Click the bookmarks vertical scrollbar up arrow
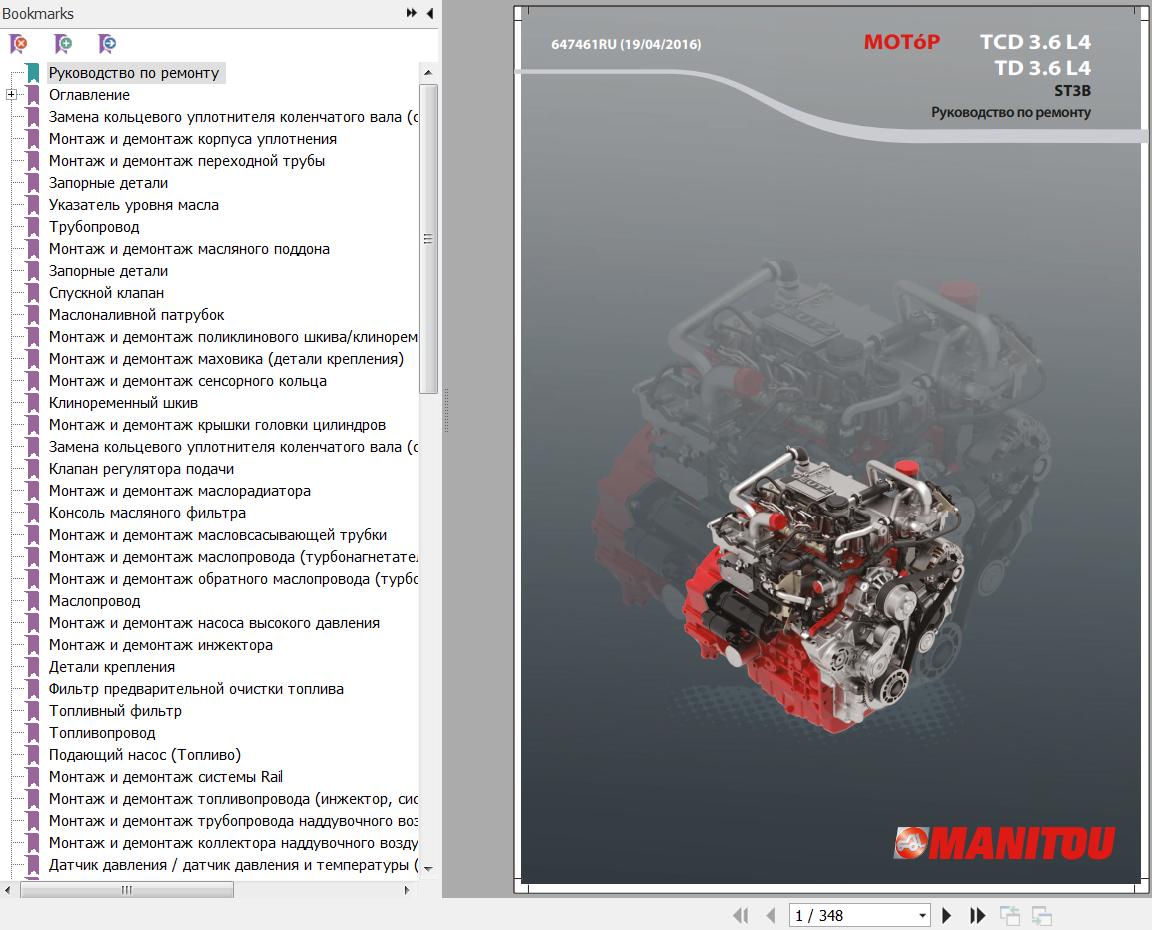 pos(428,73)
